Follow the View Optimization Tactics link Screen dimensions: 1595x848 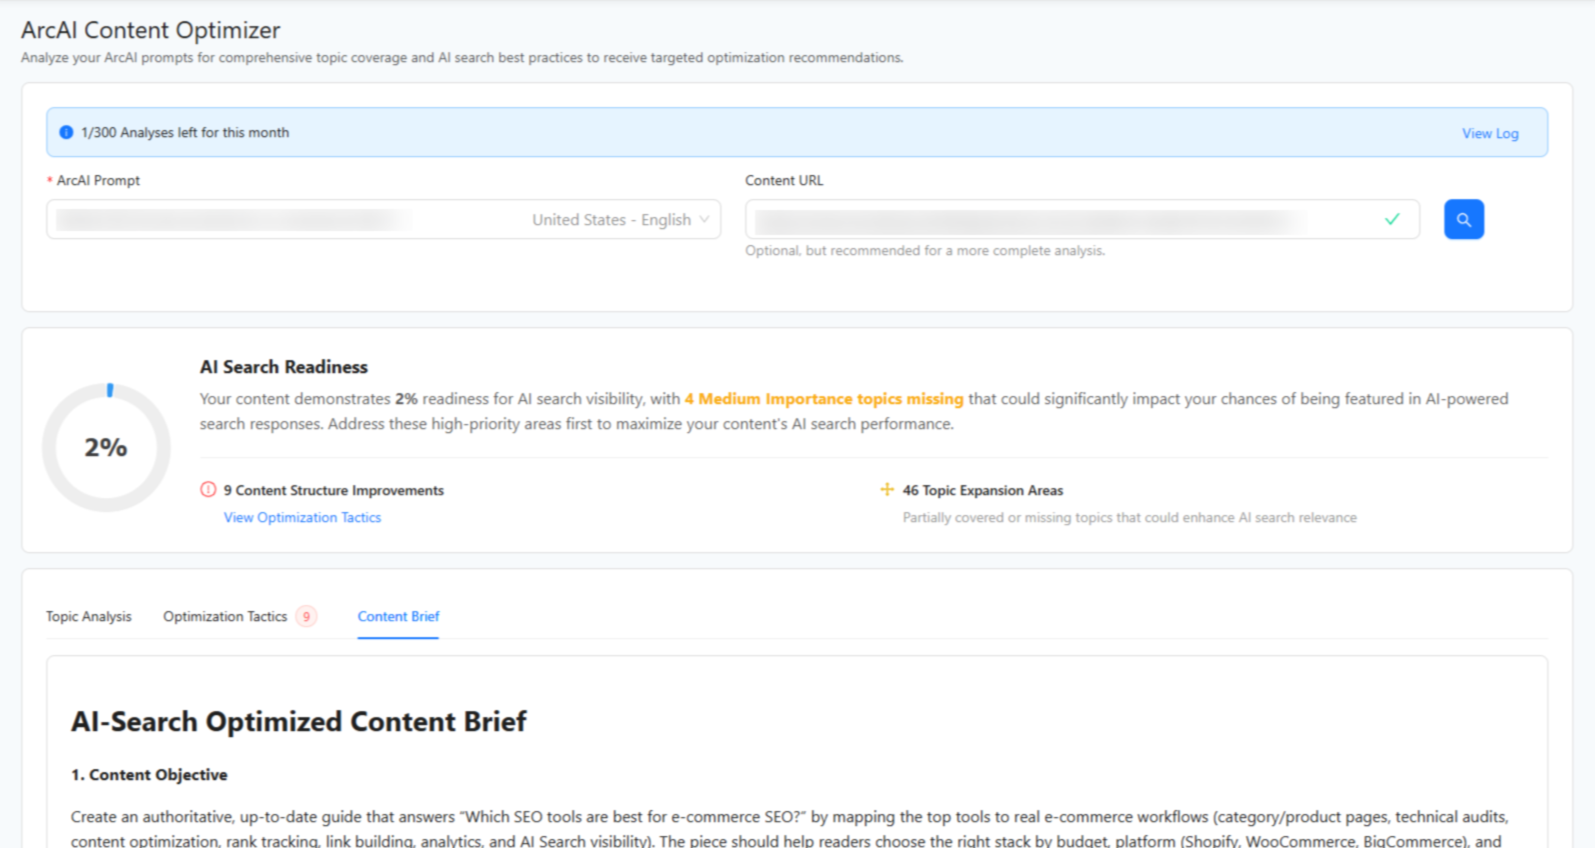tap(302, 518)
